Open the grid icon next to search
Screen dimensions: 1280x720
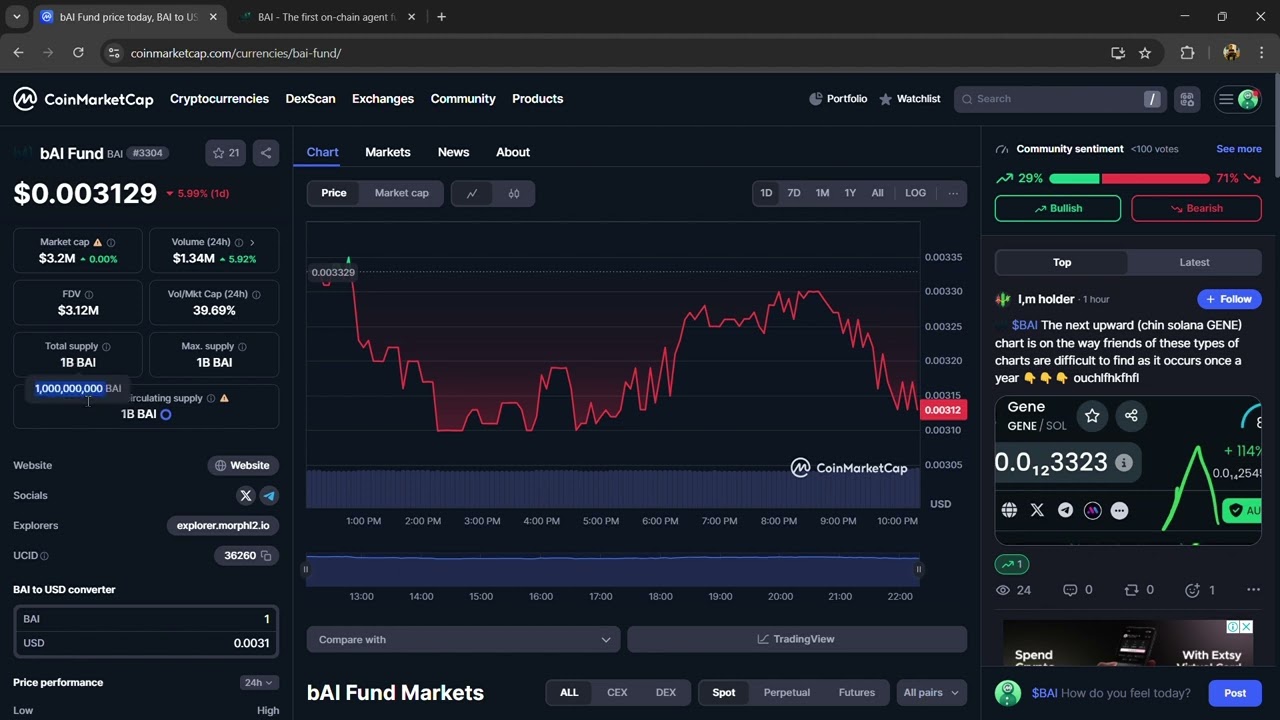pos(1187,99)
